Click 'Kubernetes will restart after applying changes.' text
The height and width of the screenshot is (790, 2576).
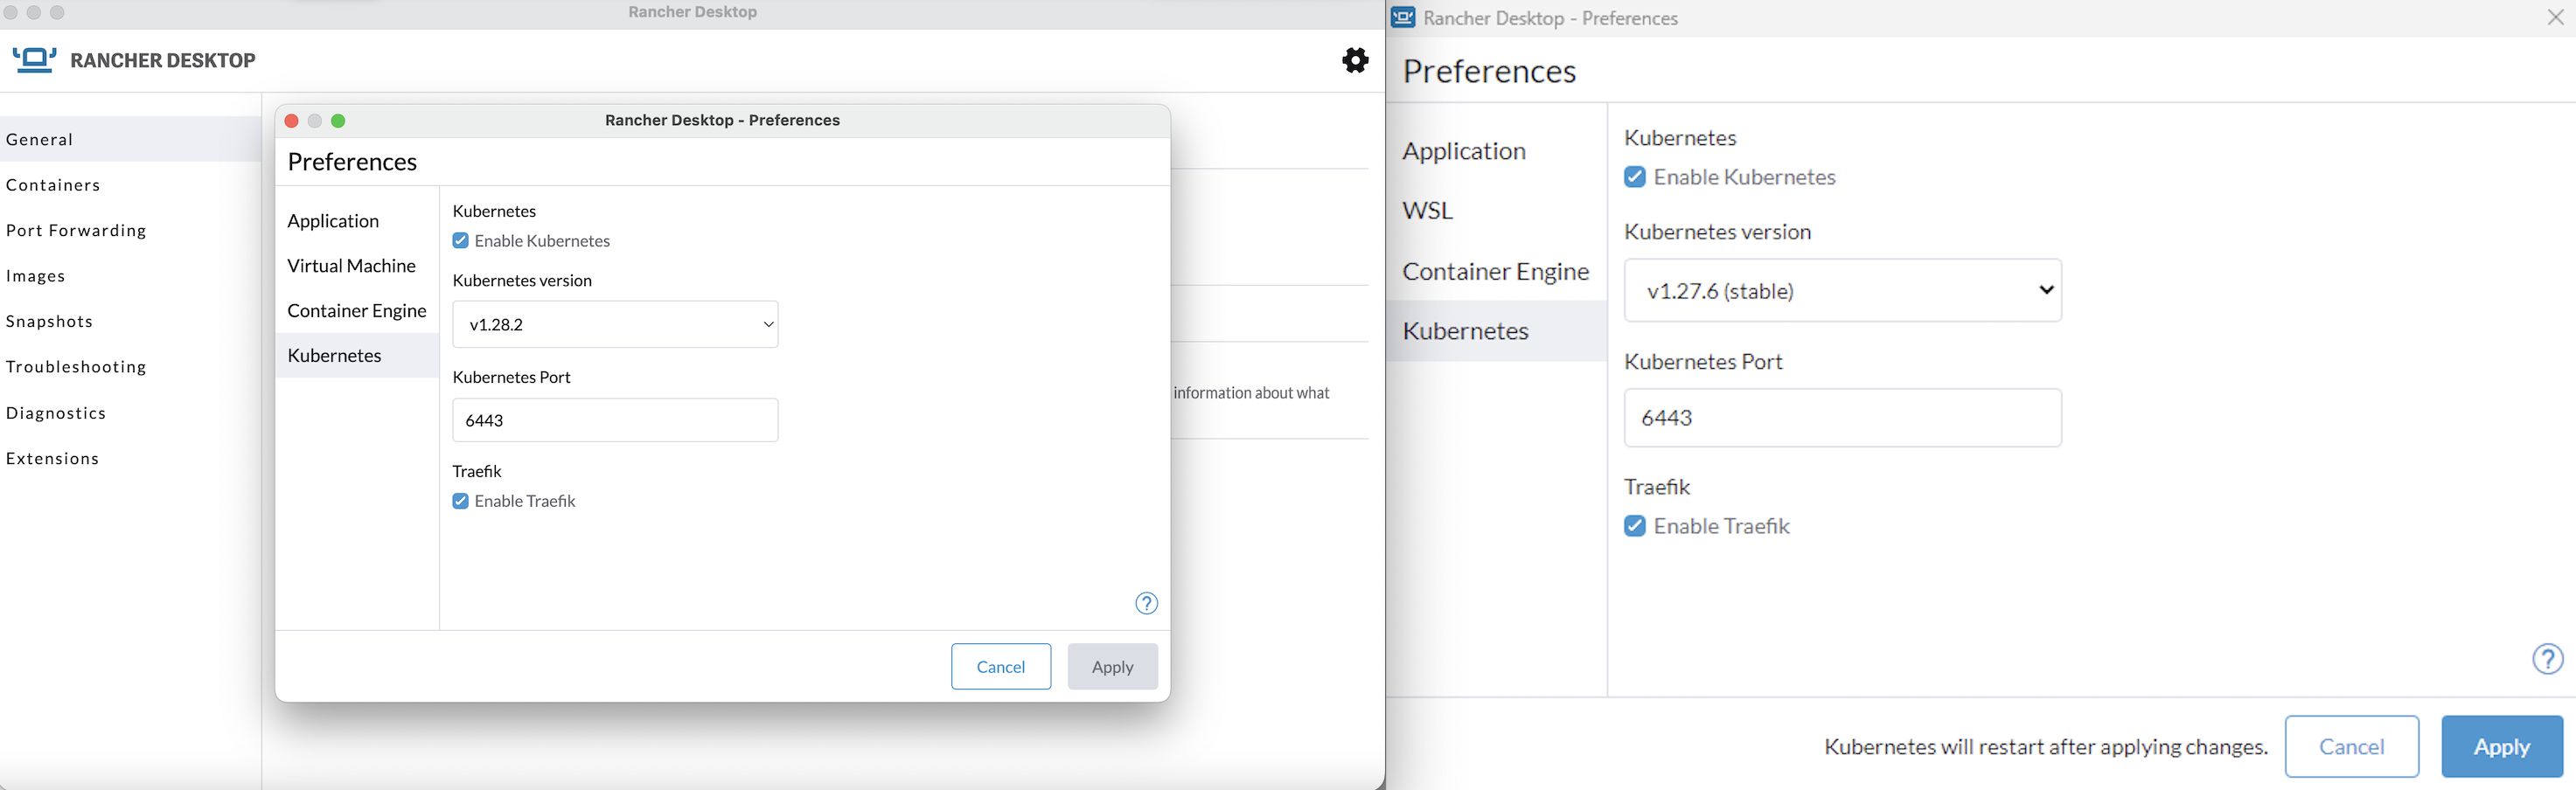click(x=2045, y=747)
